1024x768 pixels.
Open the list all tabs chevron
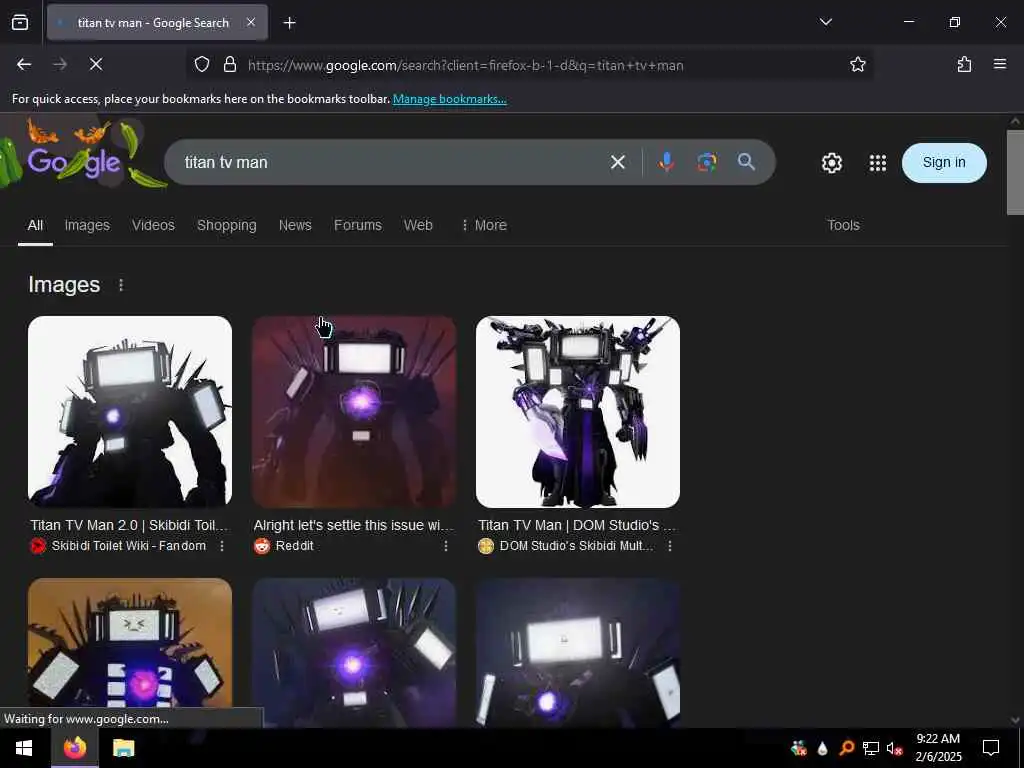pos(825,22)
